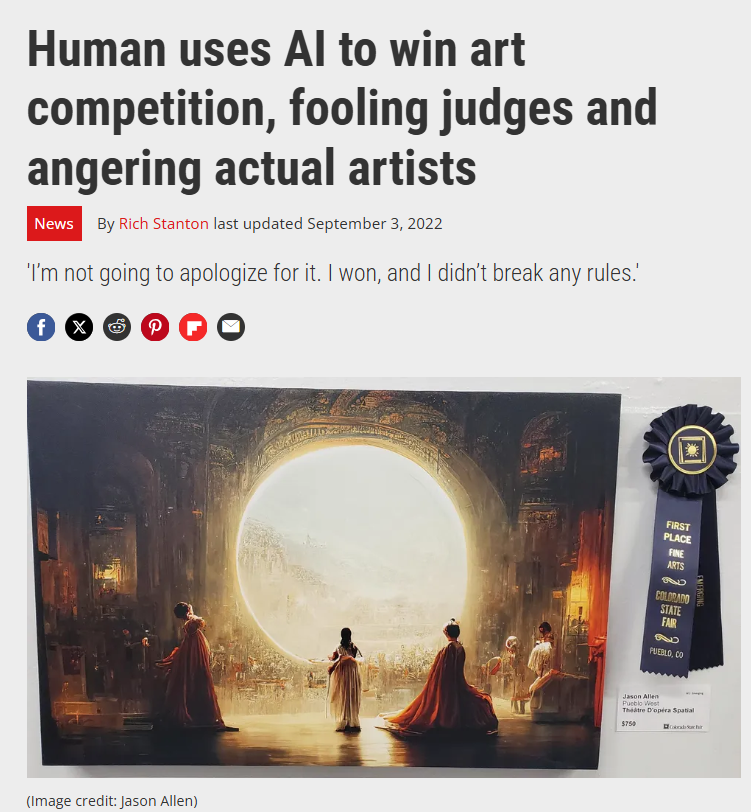
Task: Share the article on X
Action: 79,327
